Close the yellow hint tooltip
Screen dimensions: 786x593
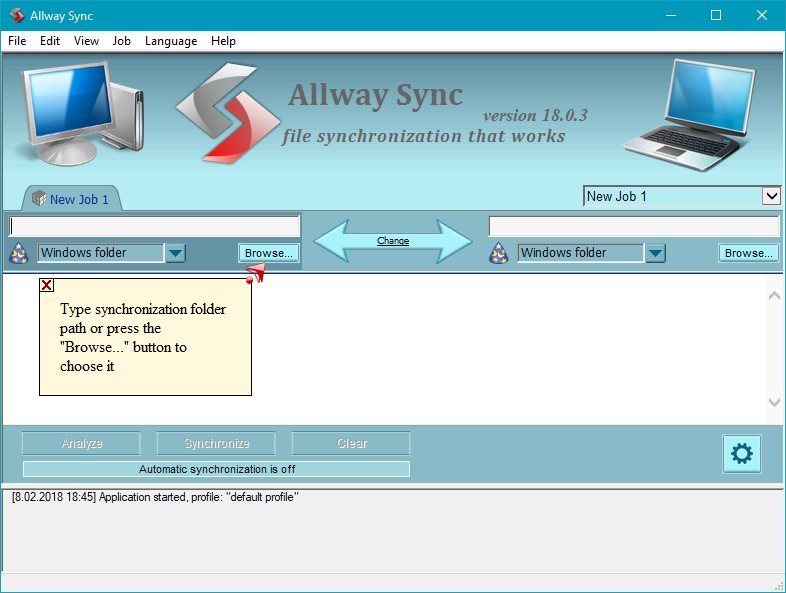pos(47,285)
